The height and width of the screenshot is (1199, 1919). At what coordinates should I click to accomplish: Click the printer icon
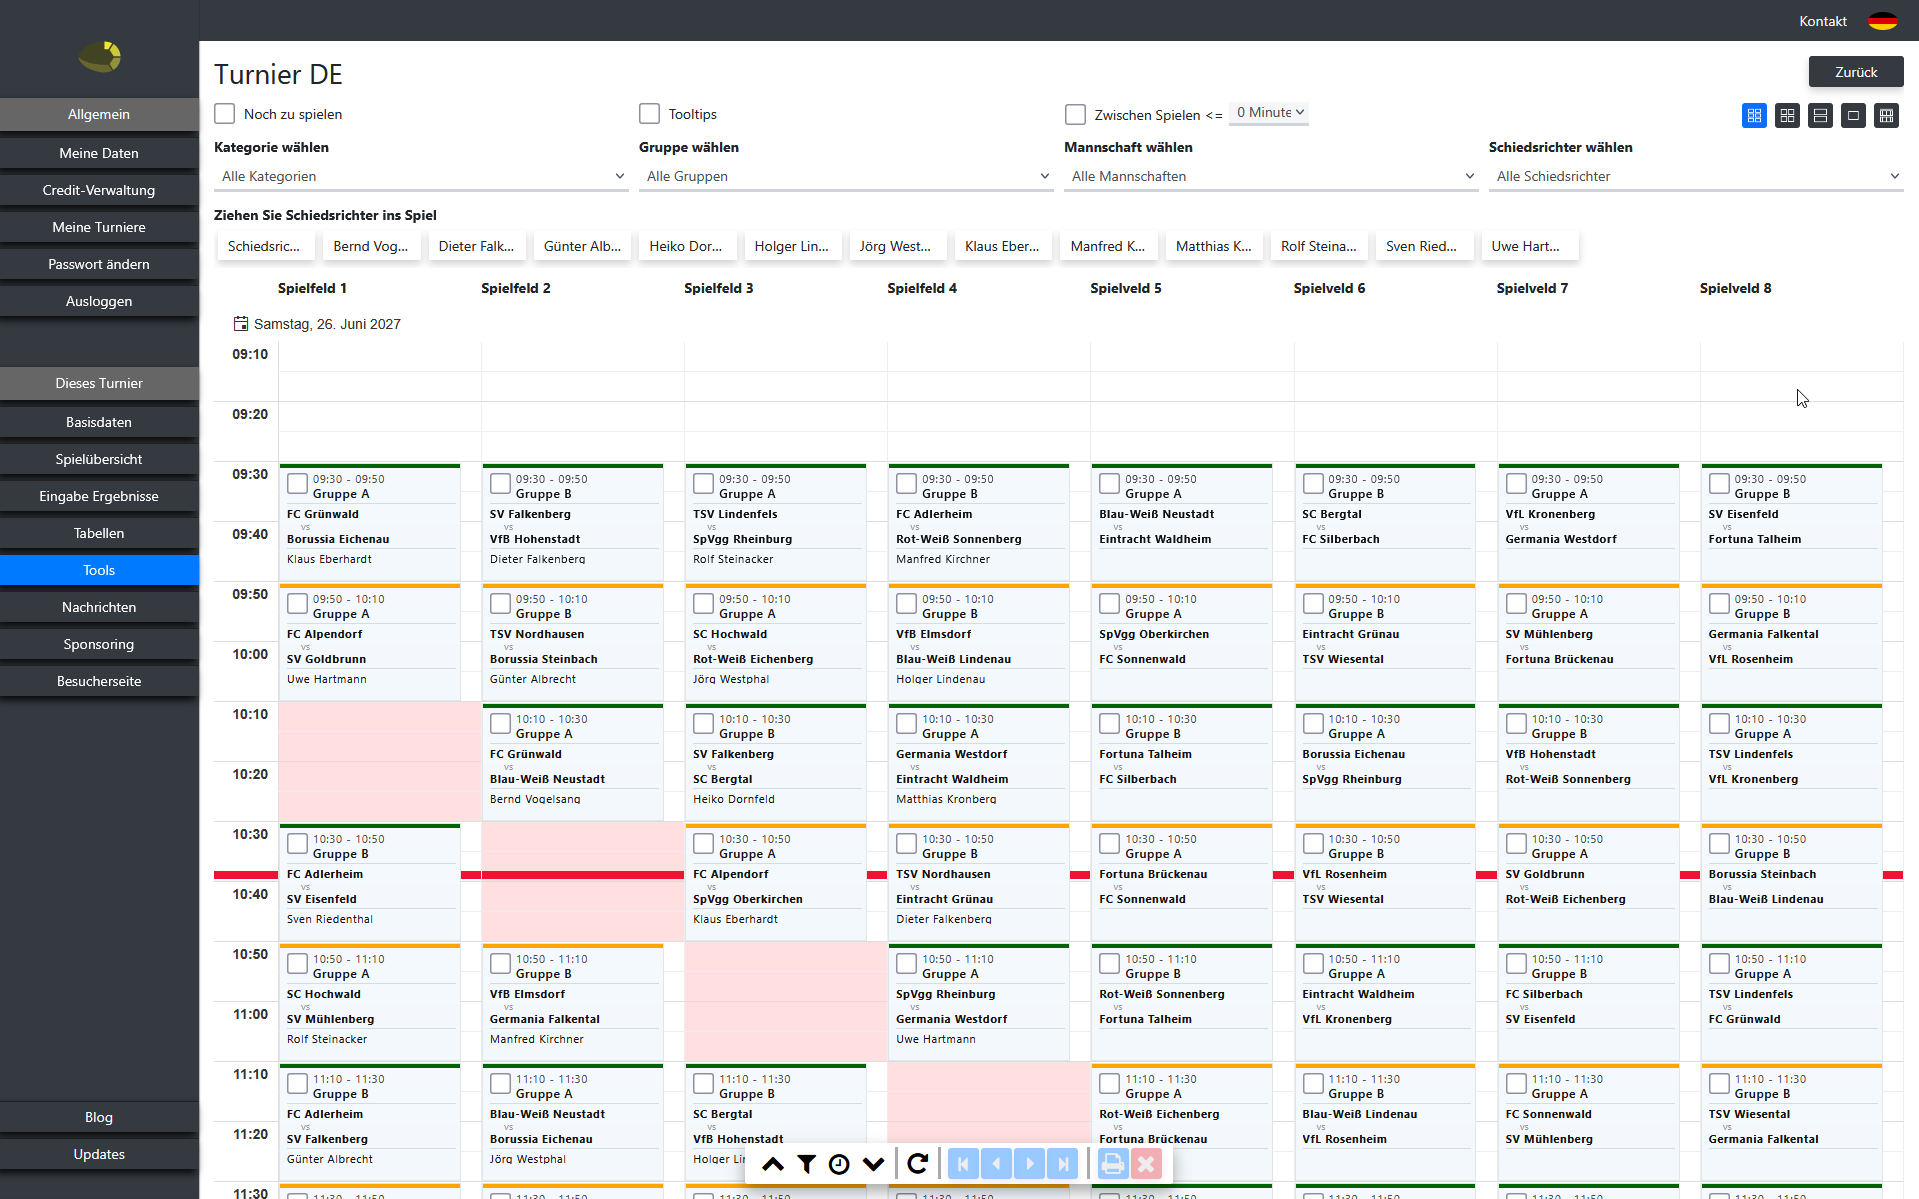1112,1164
